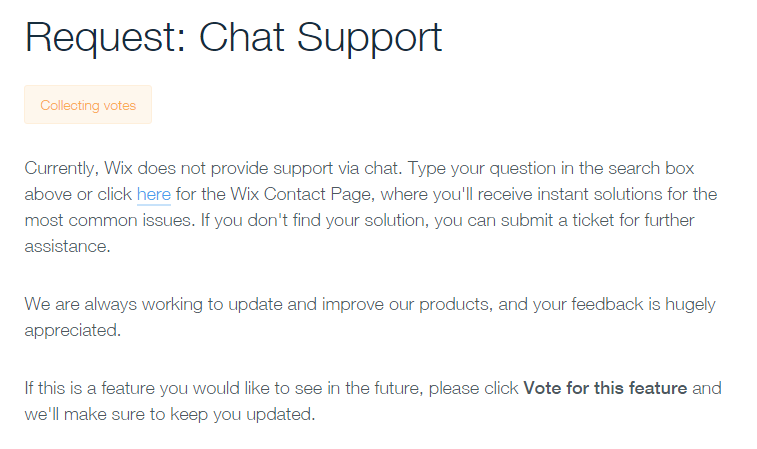Click the word "Request:" in the title
This screenshot has height=449, width=757.
click(105, 39)
